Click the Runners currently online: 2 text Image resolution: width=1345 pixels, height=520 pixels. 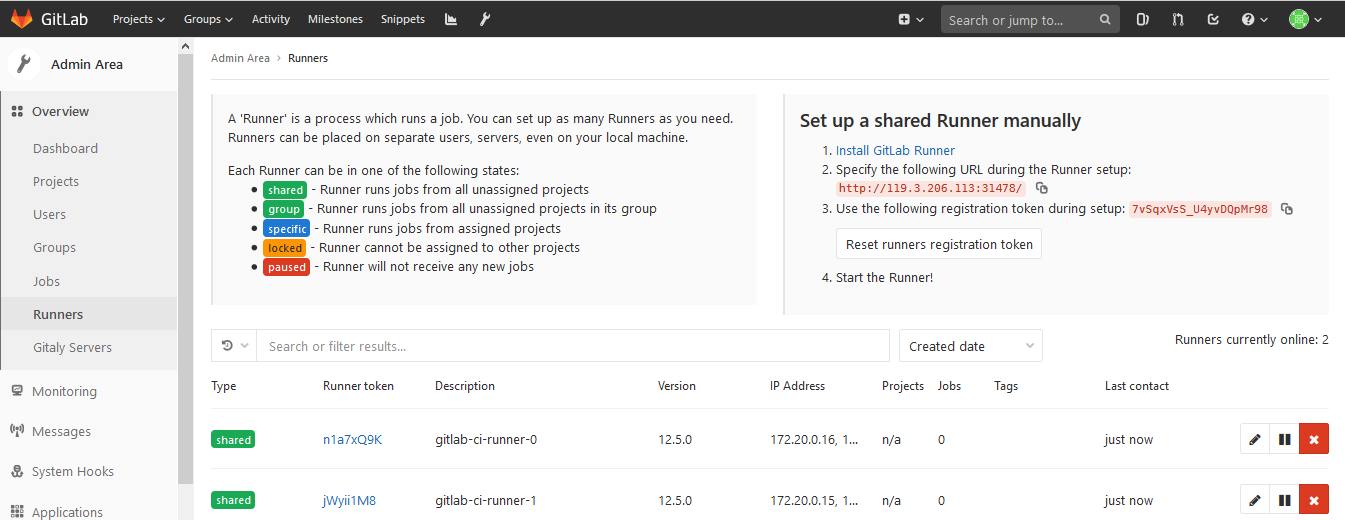click(x=1252, y=340)
